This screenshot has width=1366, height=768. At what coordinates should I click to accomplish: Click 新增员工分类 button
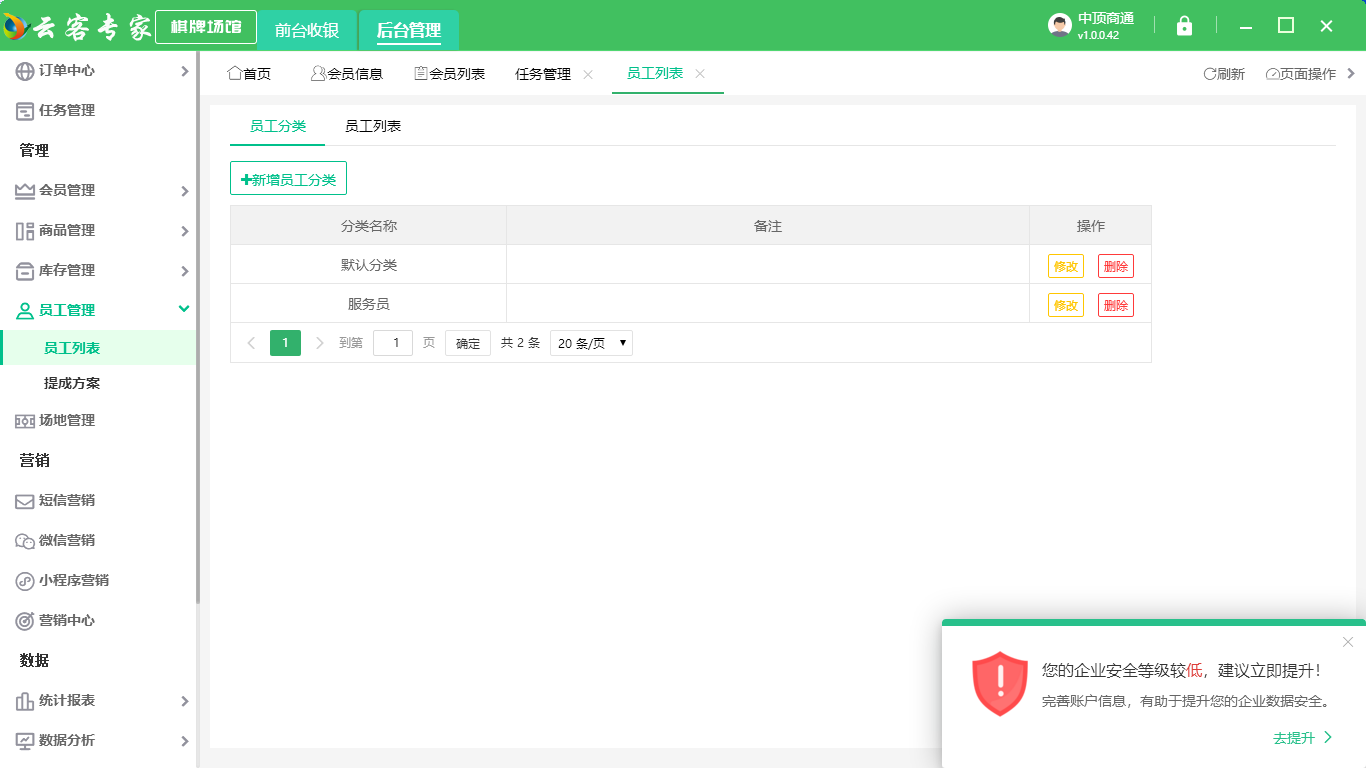click(288, 179)
